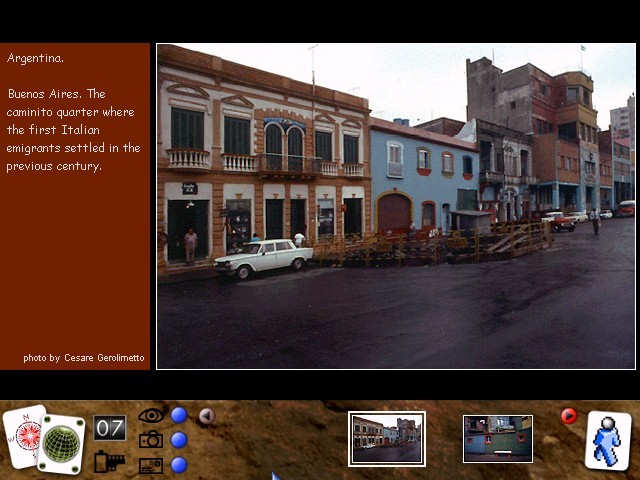Screen dimensions: 640x480
Task: Click the film roll icon
Action: 109,462
